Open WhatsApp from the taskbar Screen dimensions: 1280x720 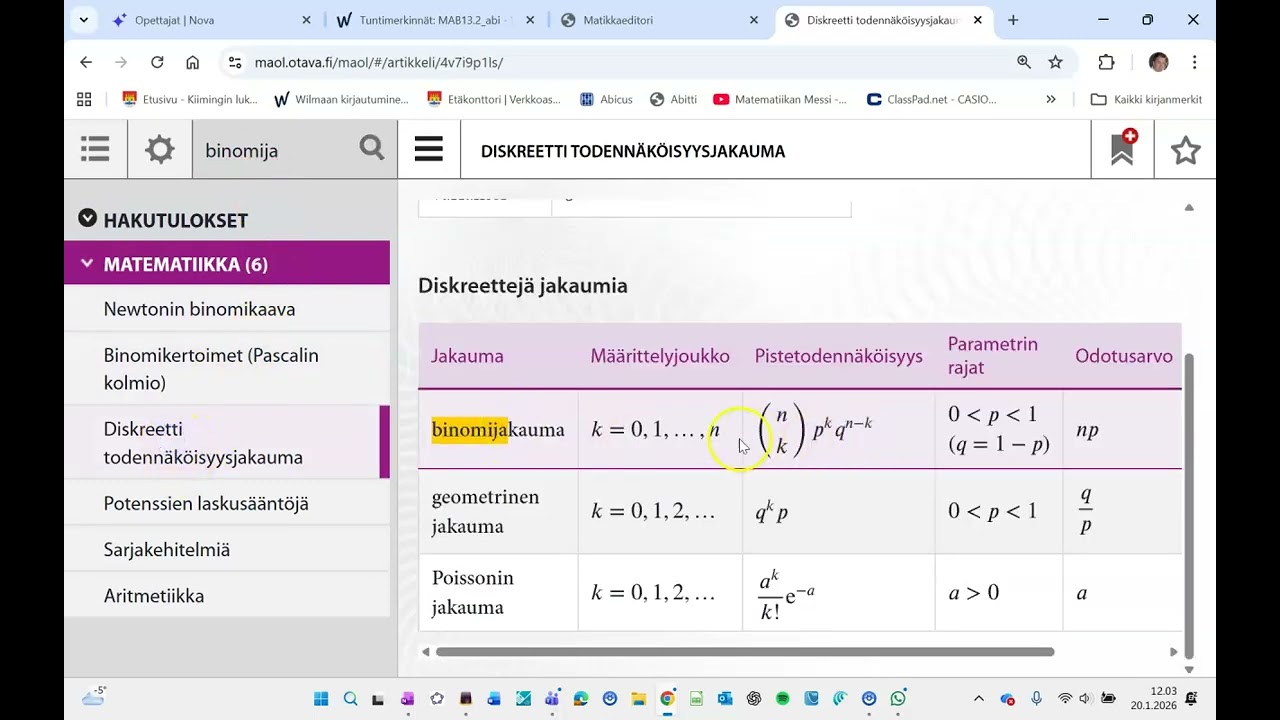898,699
